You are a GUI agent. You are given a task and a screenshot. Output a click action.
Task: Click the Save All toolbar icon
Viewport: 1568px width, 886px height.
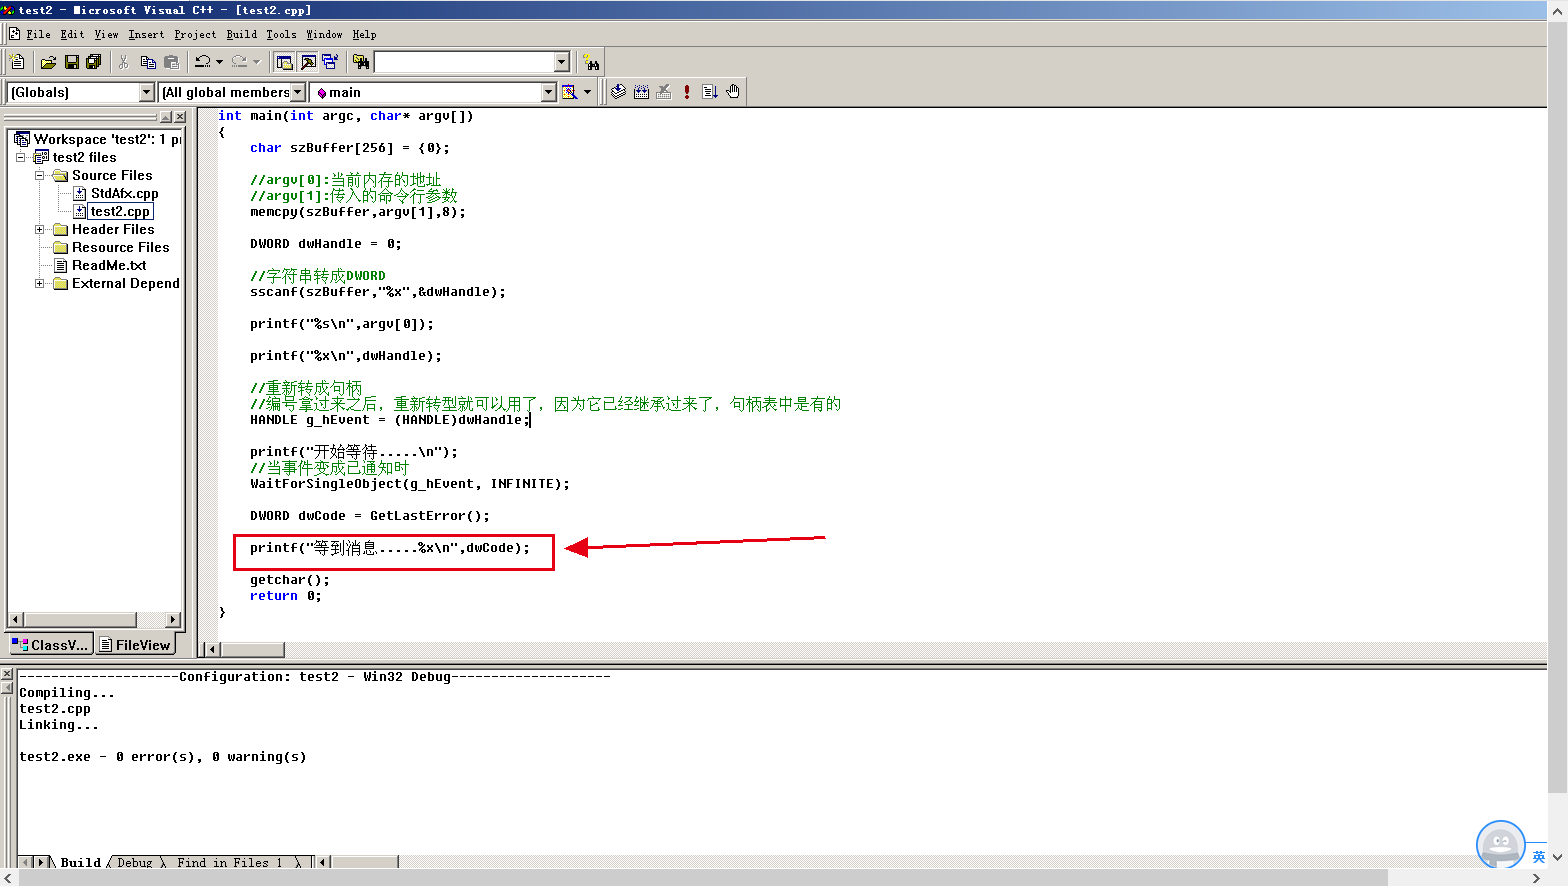tap(94, 62)
